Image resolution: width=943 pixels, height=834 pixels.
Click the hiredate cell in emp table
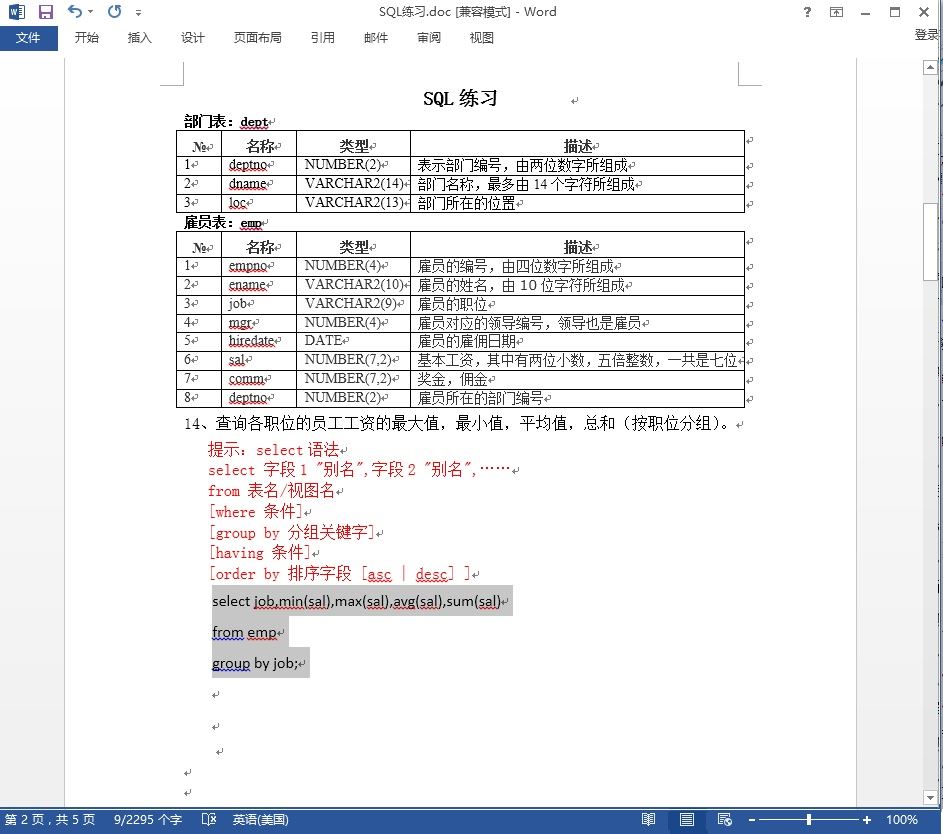click(x=259, y=341)
